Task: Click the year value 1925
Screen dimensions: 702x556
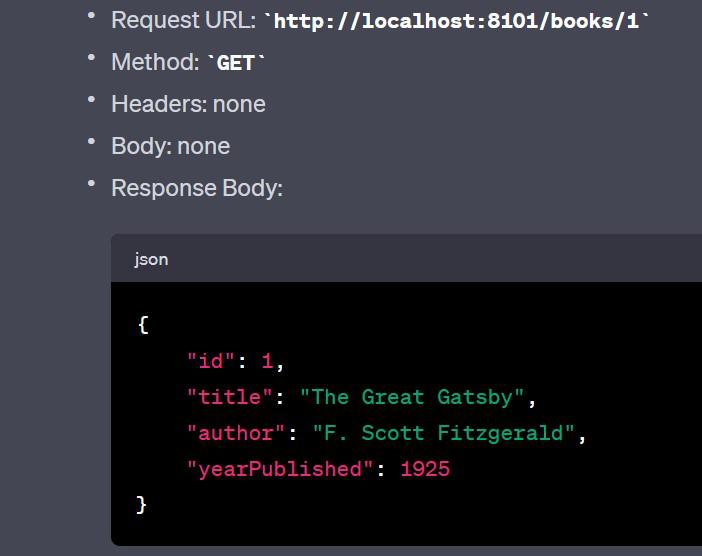Action: pos(425,469)
